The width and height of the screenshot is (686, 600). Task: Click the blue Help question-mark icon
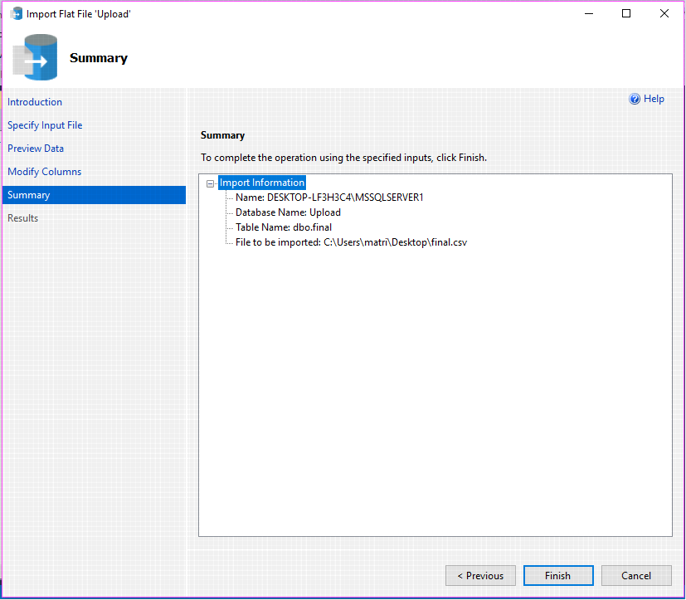click(x=634, y=99)
